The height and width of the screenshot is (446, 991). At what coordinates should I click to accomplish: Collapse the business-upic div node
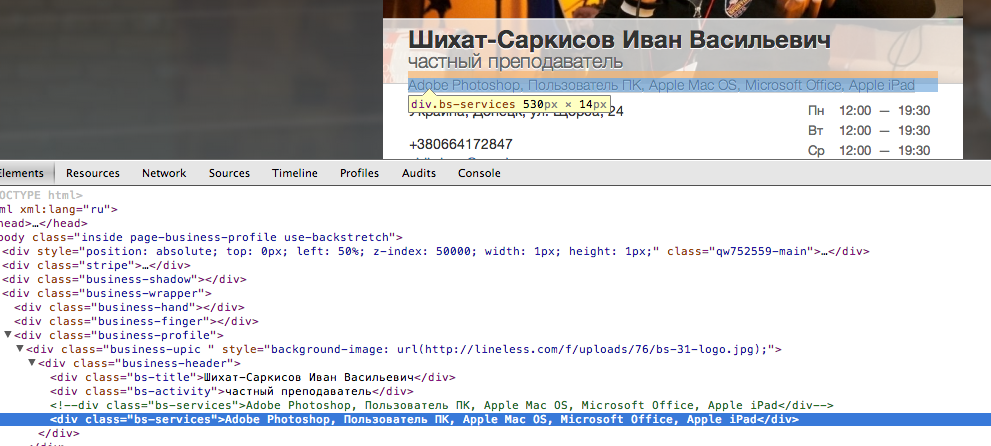click(x=20, y=349)
